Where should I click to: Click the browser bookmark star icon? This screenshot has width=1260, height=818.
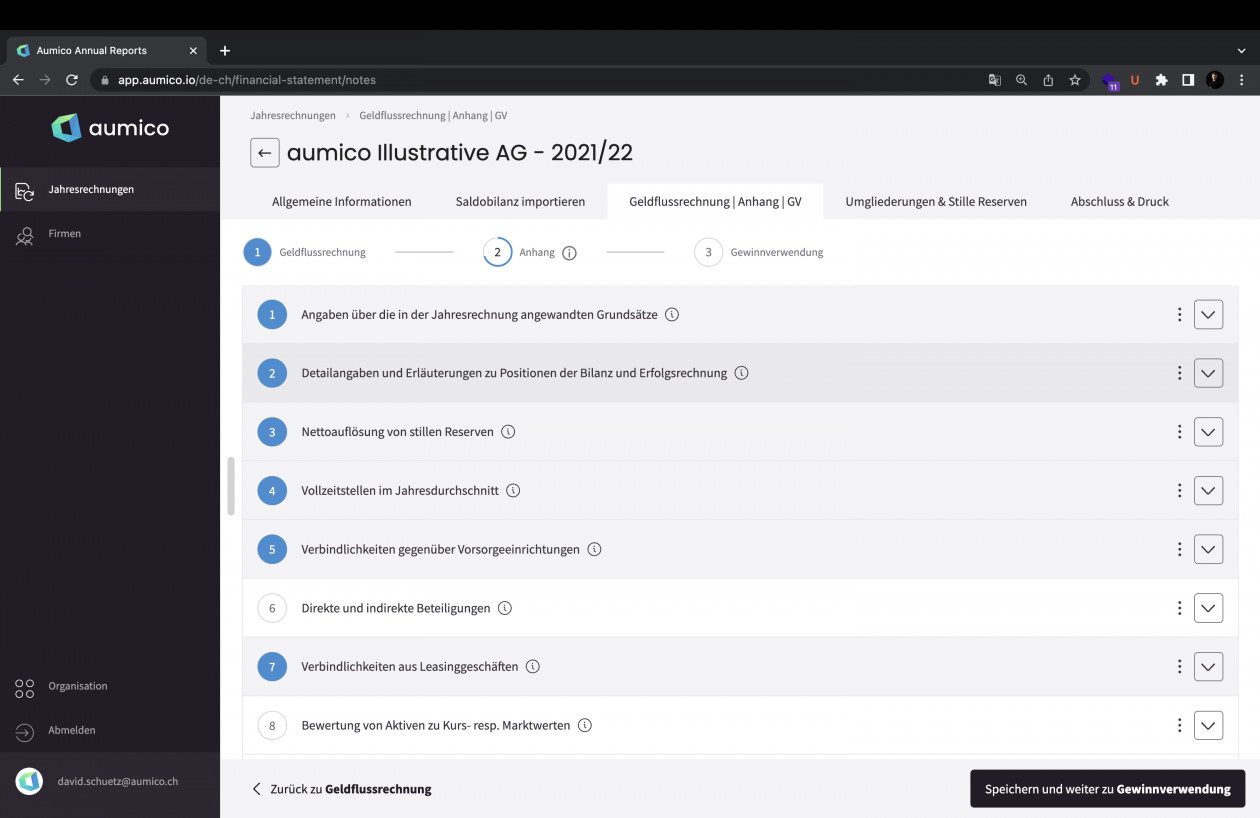pyautogui.click(x=1075, y=80)
